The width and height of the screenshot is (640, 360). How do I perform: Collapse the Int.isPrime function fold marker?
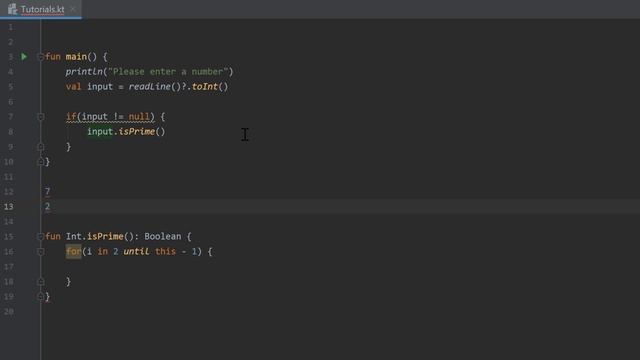tap(40, 236)
